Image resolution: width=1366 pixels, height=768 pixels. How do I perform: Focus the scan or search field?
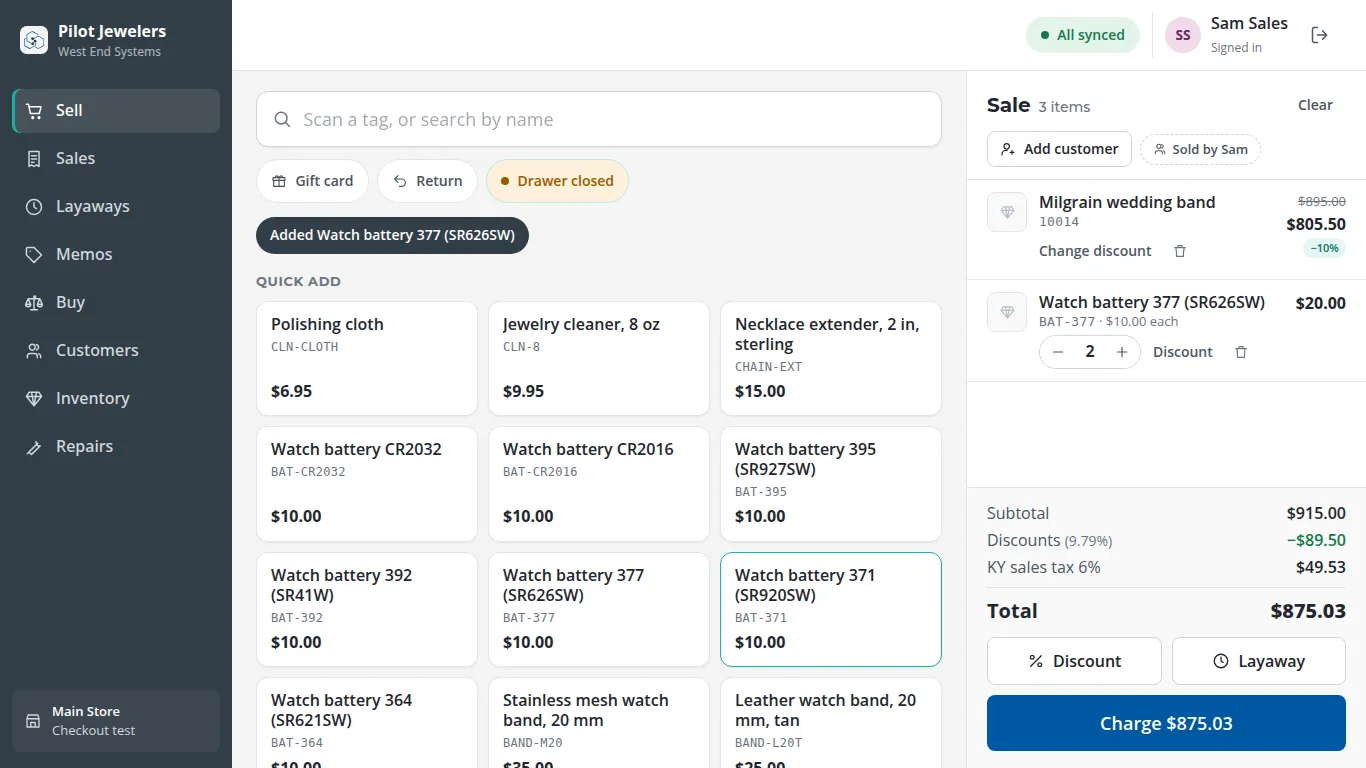point(599,120)
